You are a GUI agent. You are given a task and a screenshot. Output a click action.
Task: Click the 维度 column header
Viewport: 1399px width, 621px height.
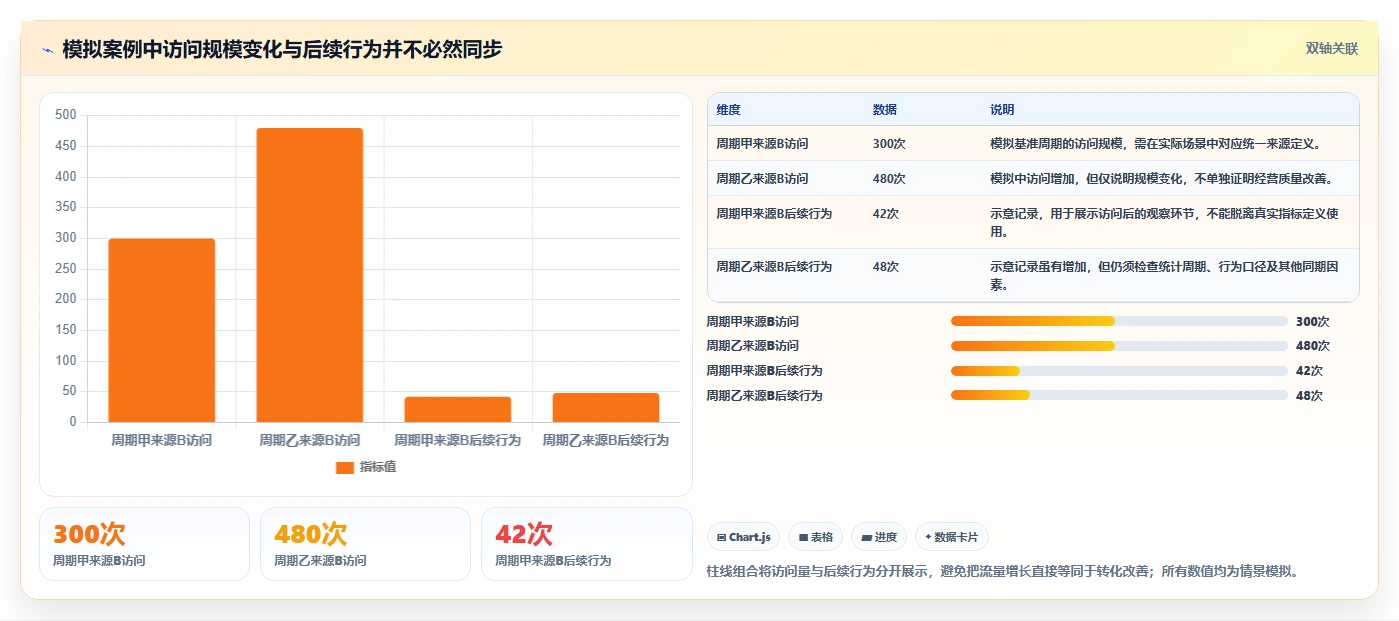(x=728, y=110)
